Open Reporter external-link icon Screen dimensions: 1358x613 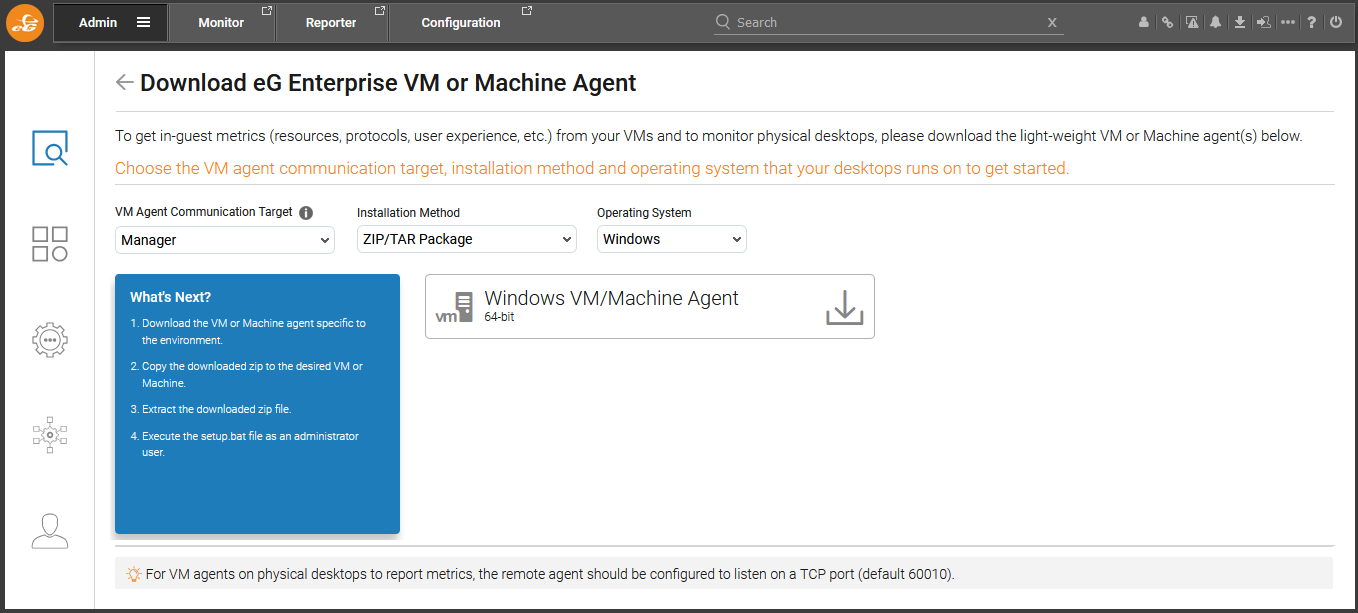coord(380,11)
